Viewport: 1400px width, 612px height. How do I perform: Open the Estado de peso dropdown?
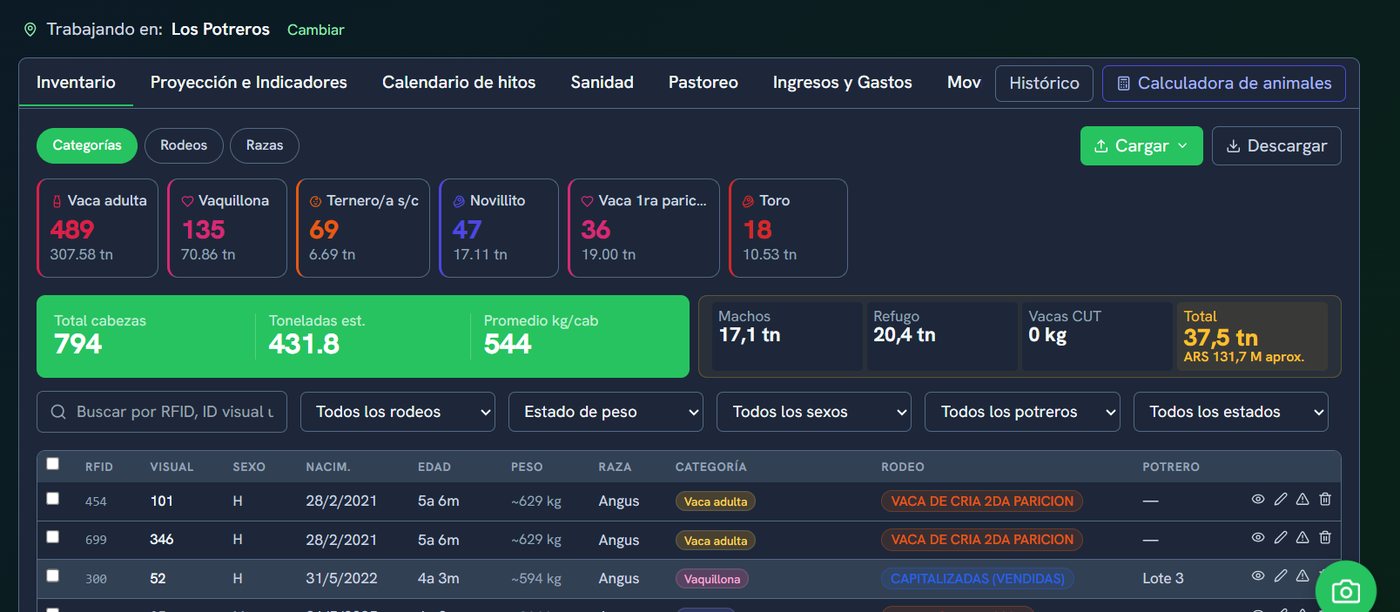[606, 412]
